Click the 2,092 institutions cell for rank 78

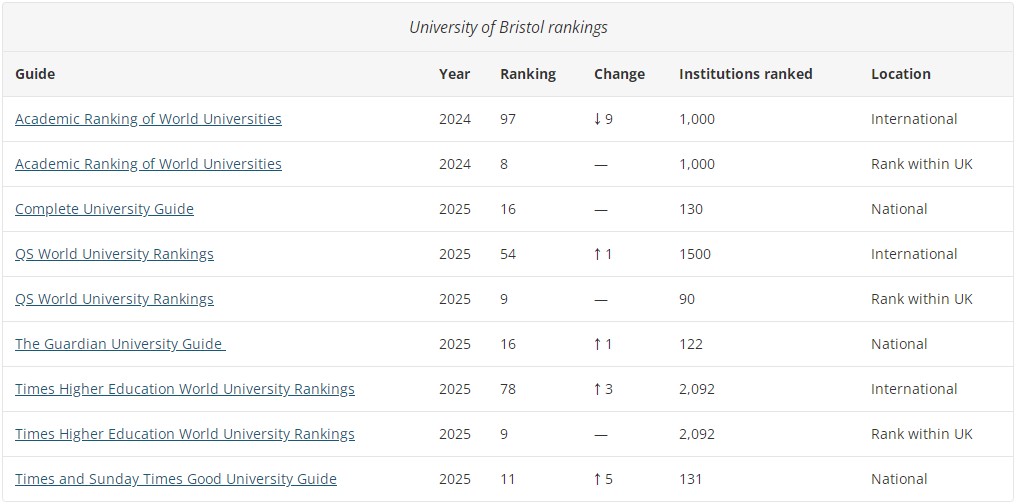pos(697,389)
